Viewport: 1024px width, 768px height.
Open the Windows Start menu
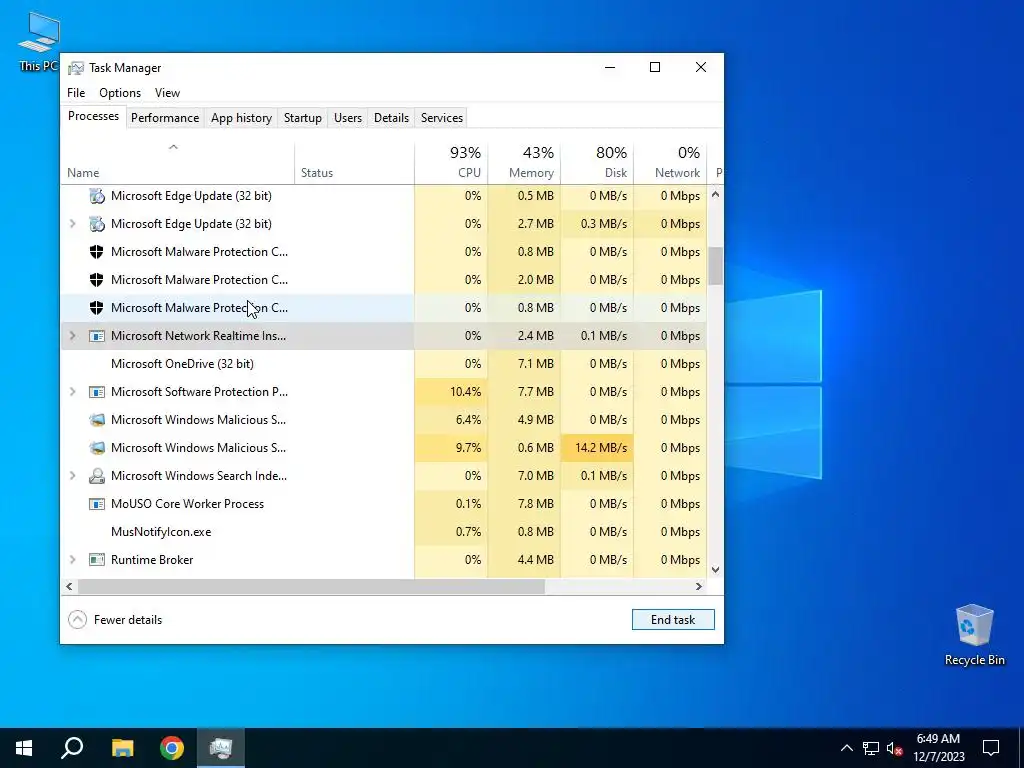(24, 748)
